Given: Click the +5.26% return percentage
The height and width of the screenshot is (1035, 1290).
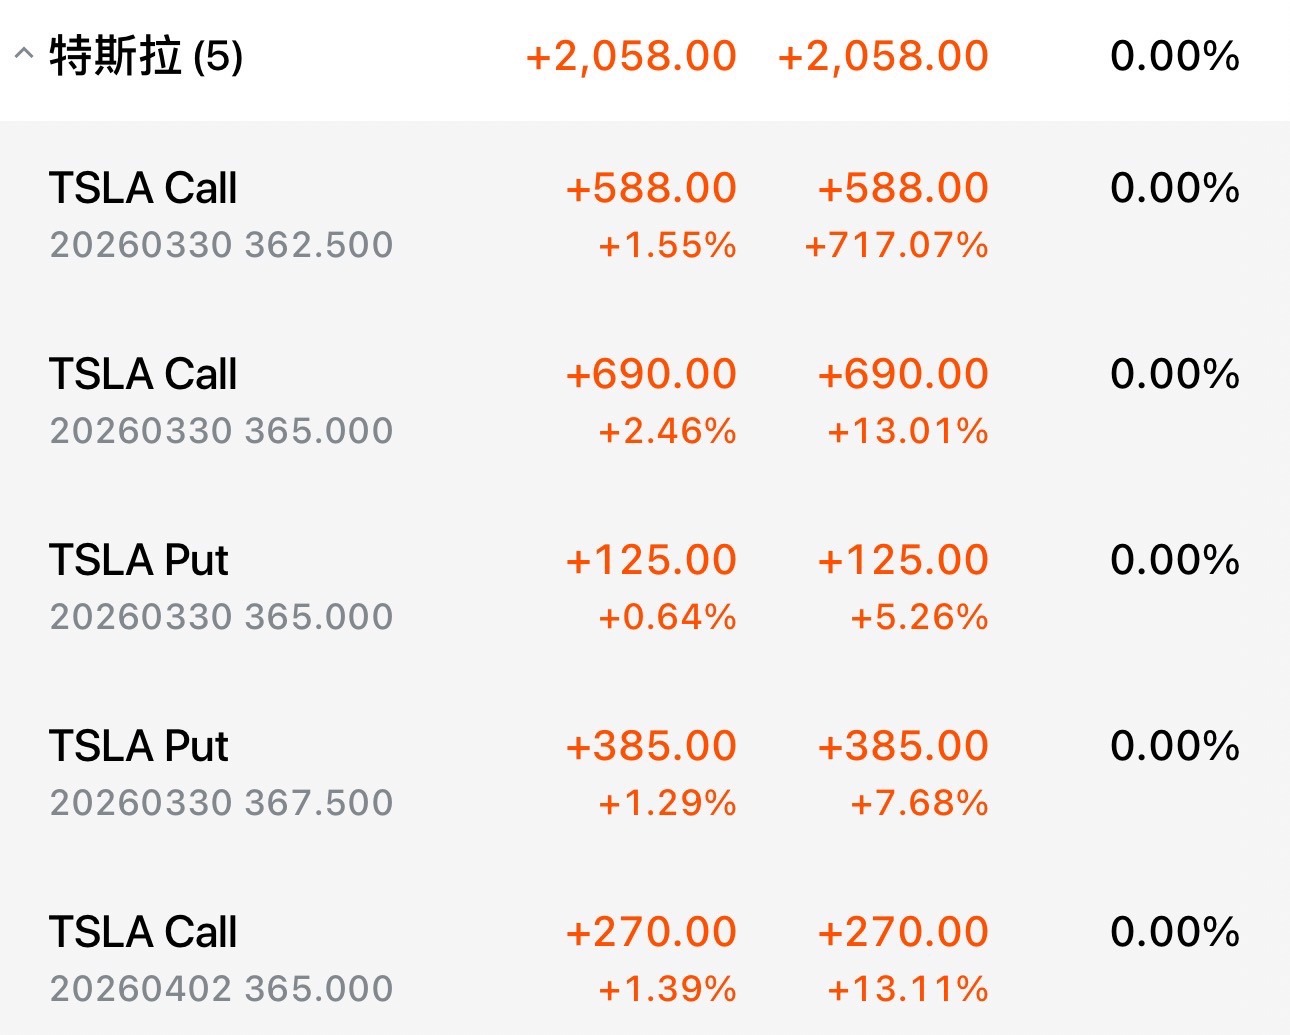Looking at the screenshot, I should pyautogui.click(x=919, y=617).
